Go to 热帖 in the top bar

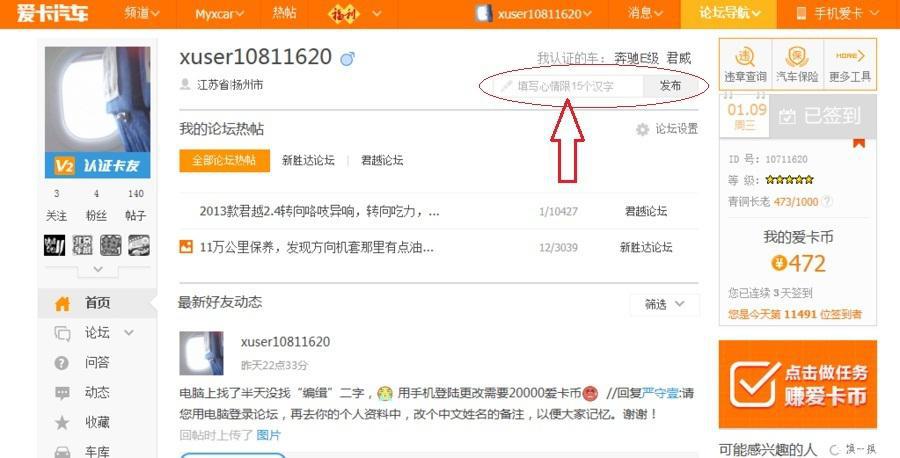coord(284,13)
